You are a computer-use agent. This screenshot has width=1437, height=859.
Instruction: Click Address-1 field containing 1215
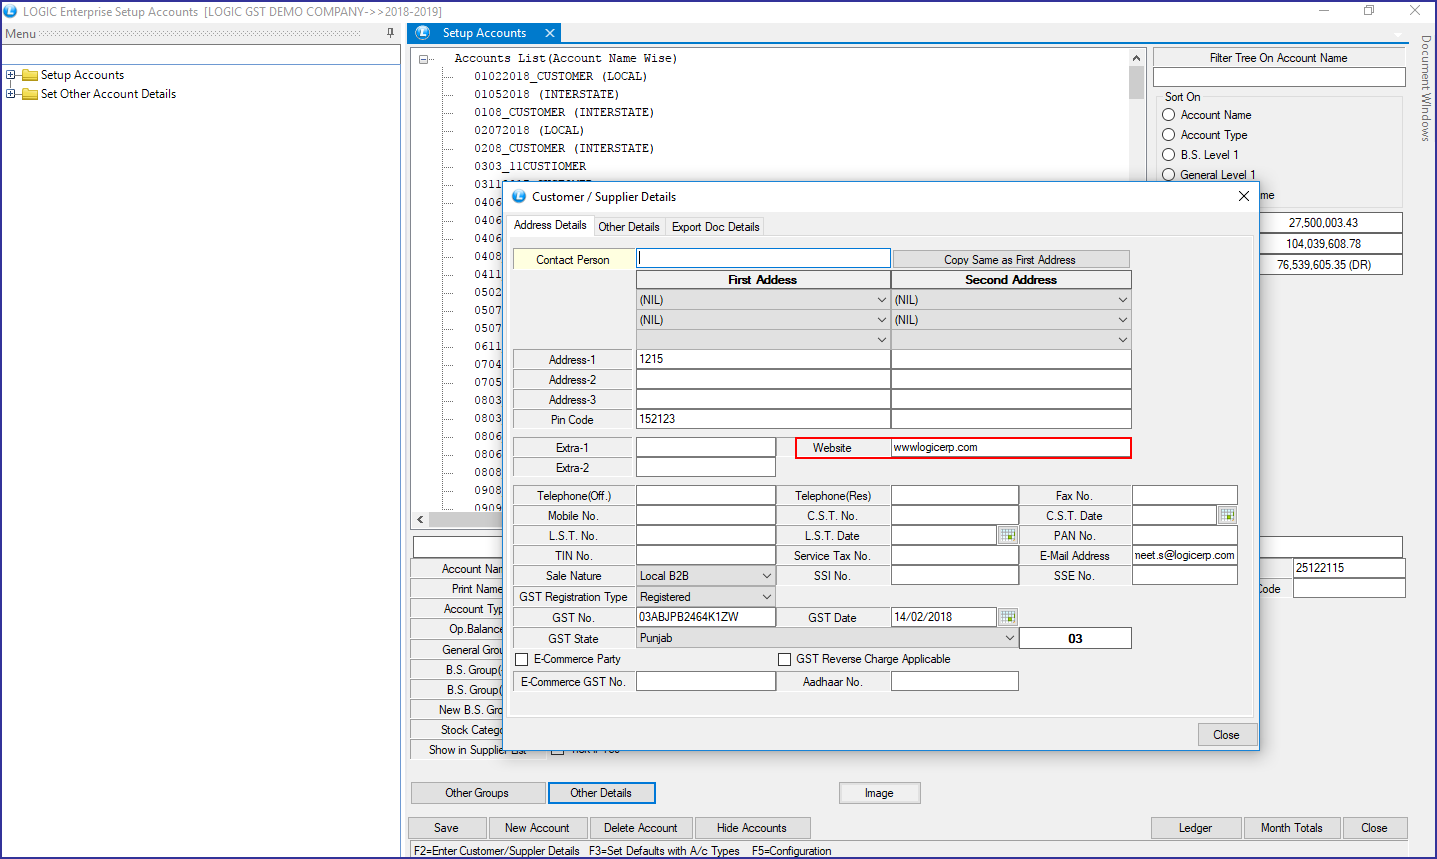(763, 359)
